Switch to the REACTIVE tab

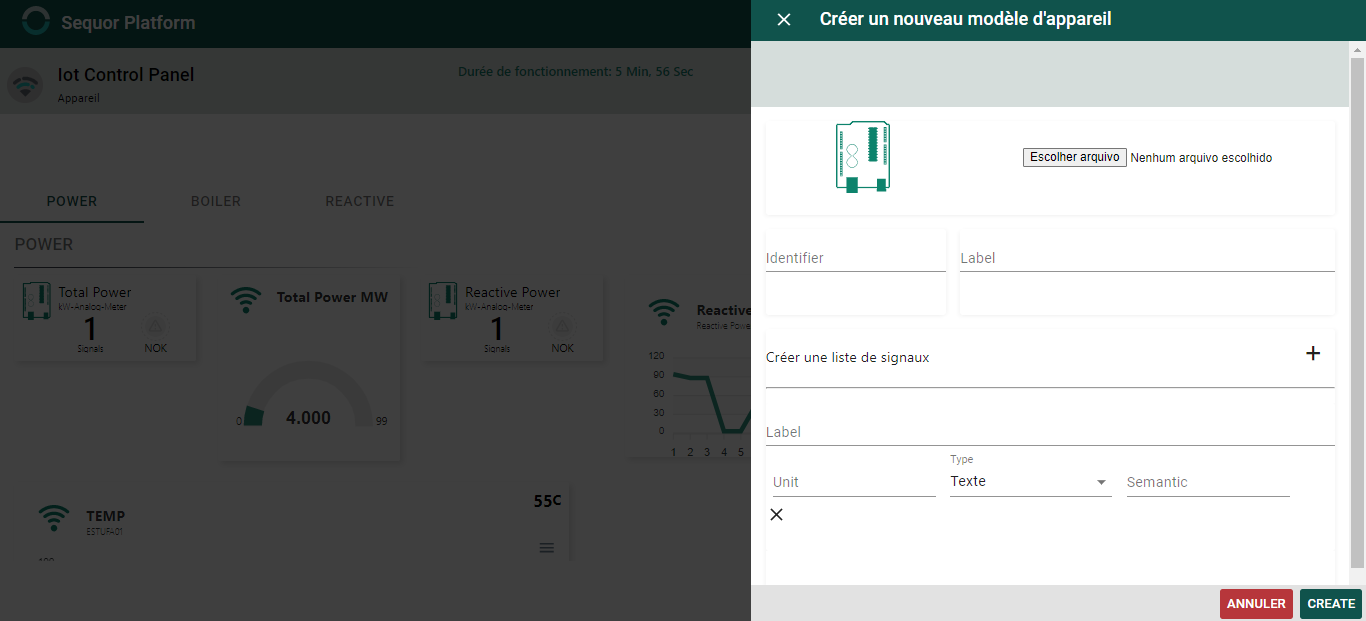pyautogui.click(x=360, y=201)
